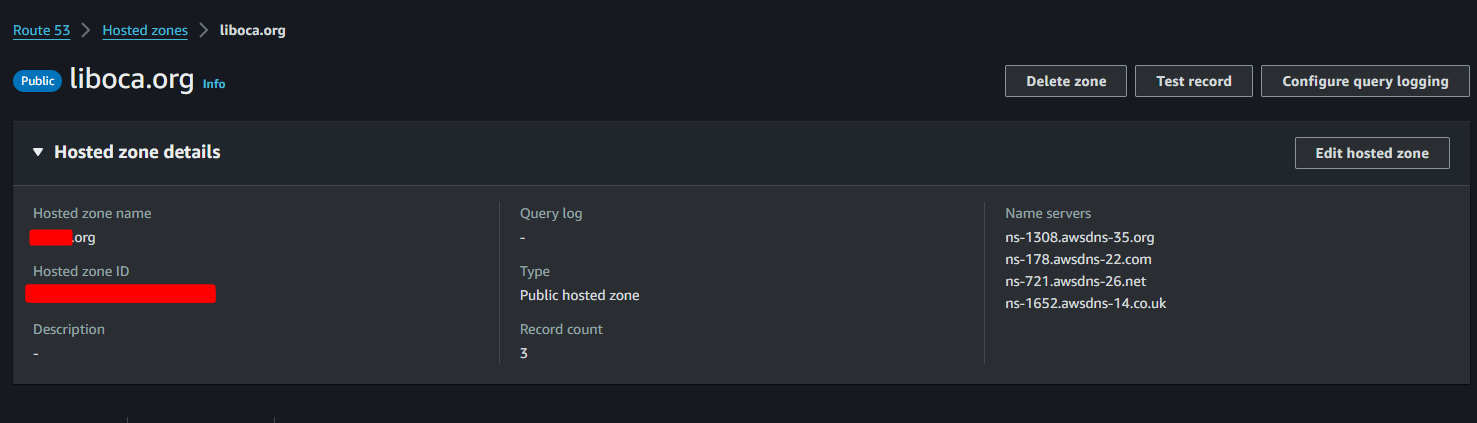Click Configure query logging button
This screenshot has width=1477, height=423.
(x=1365, y=81)
